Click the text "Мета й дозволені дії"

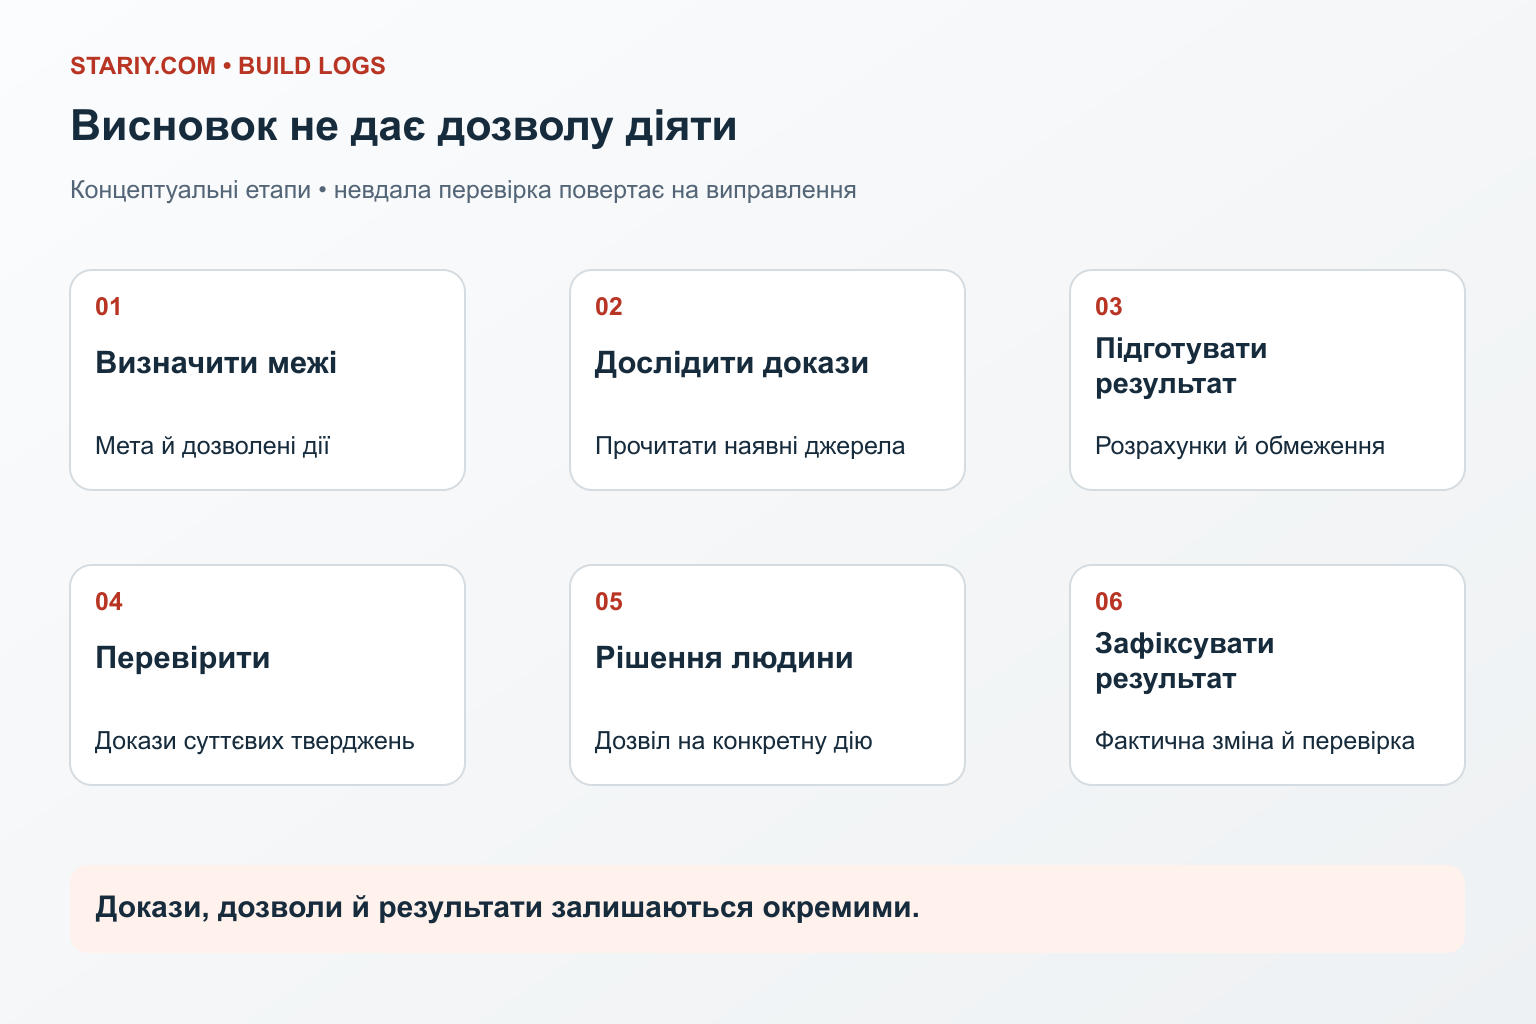point(212,446)
